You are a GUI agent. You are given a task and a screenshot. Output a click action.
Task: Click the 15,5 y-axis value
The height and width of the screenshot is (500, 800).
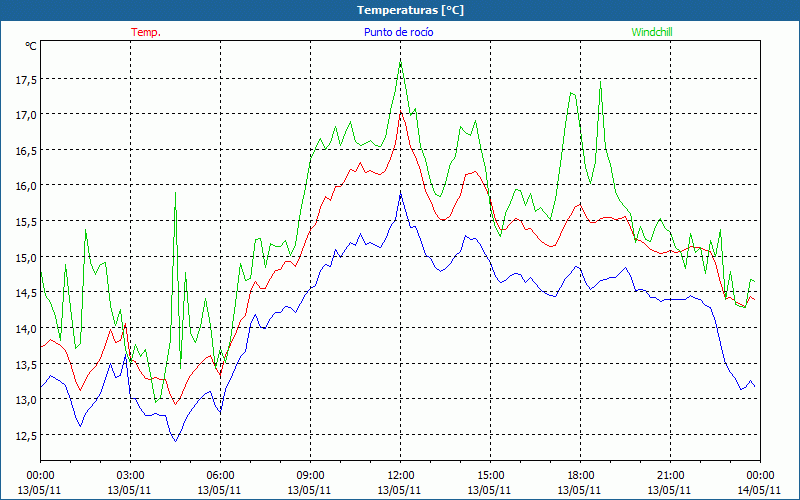point(27,222)
